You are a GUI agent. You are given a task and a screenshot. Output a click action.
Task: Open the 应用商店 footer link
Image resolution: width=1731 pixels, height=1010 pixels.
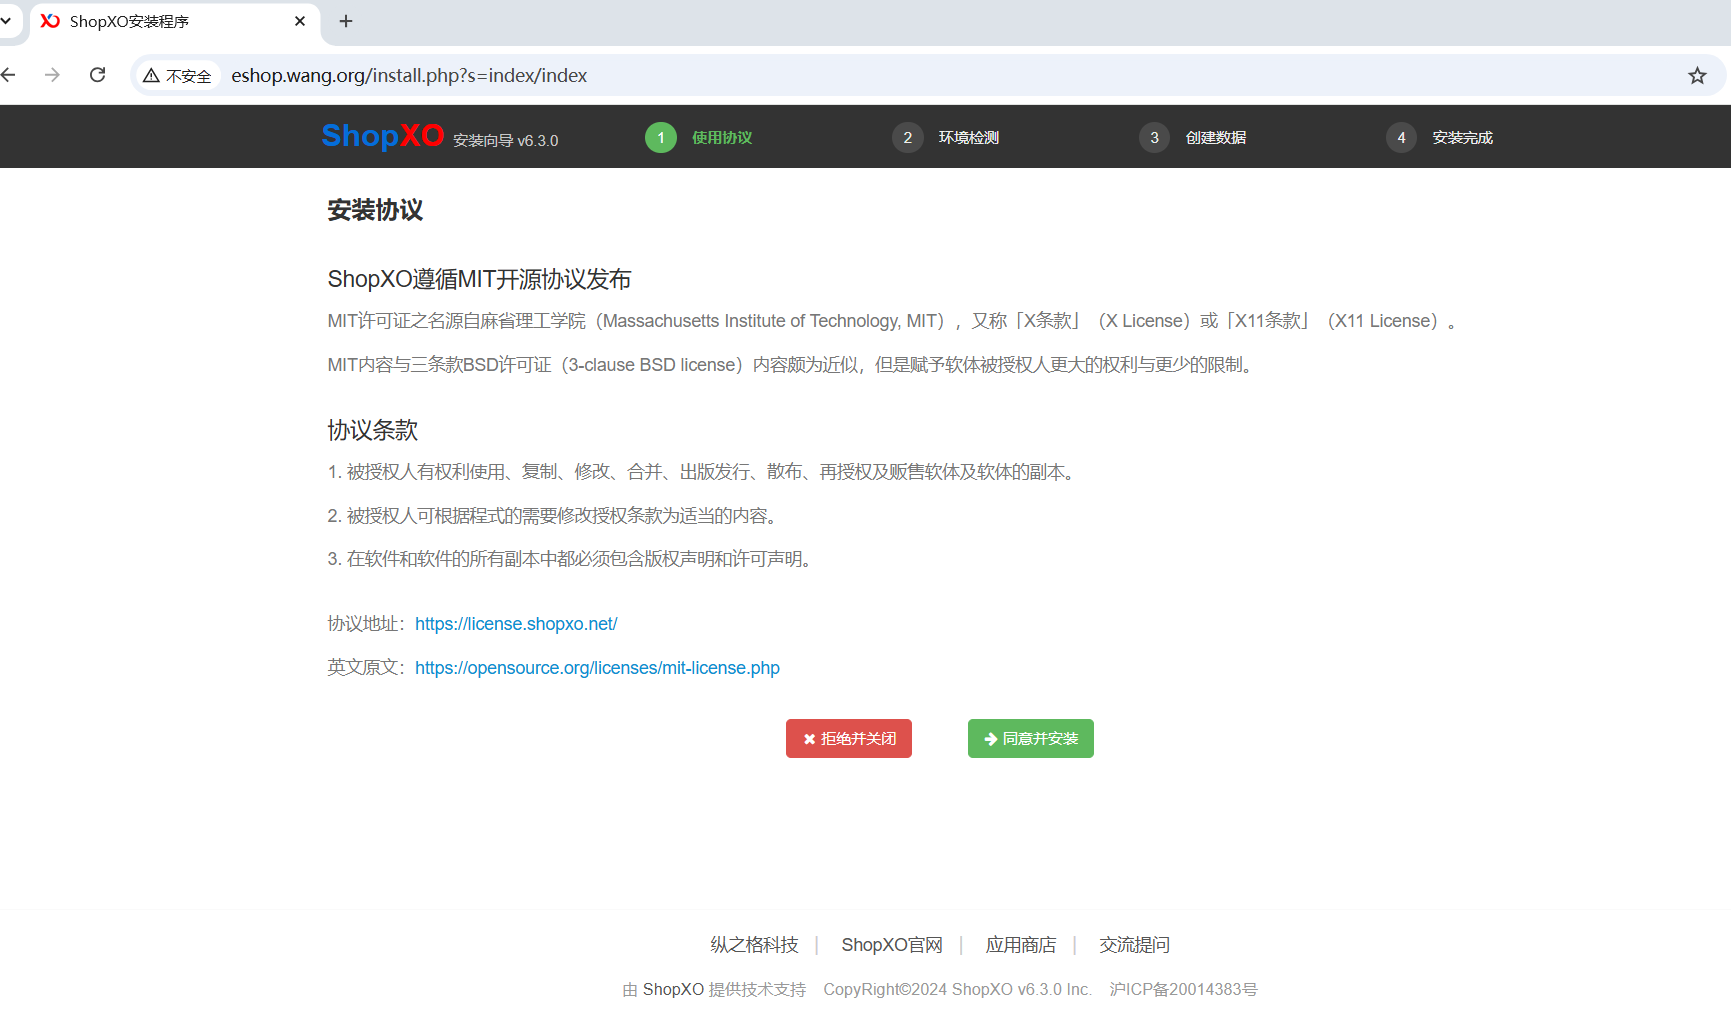[1021, 945]
